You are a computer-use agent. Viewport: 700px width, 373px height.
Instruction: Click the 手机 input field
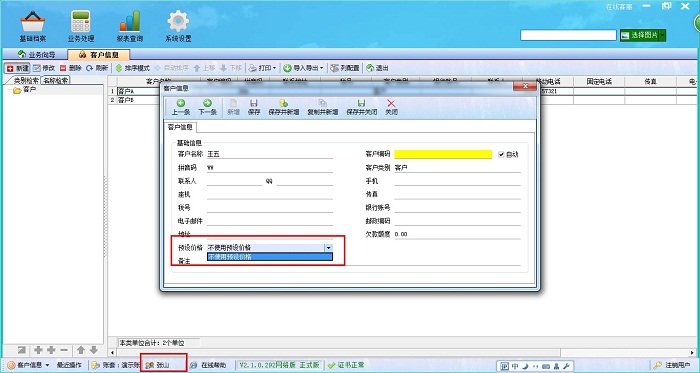pyautogui.click(x=457, y=181)
